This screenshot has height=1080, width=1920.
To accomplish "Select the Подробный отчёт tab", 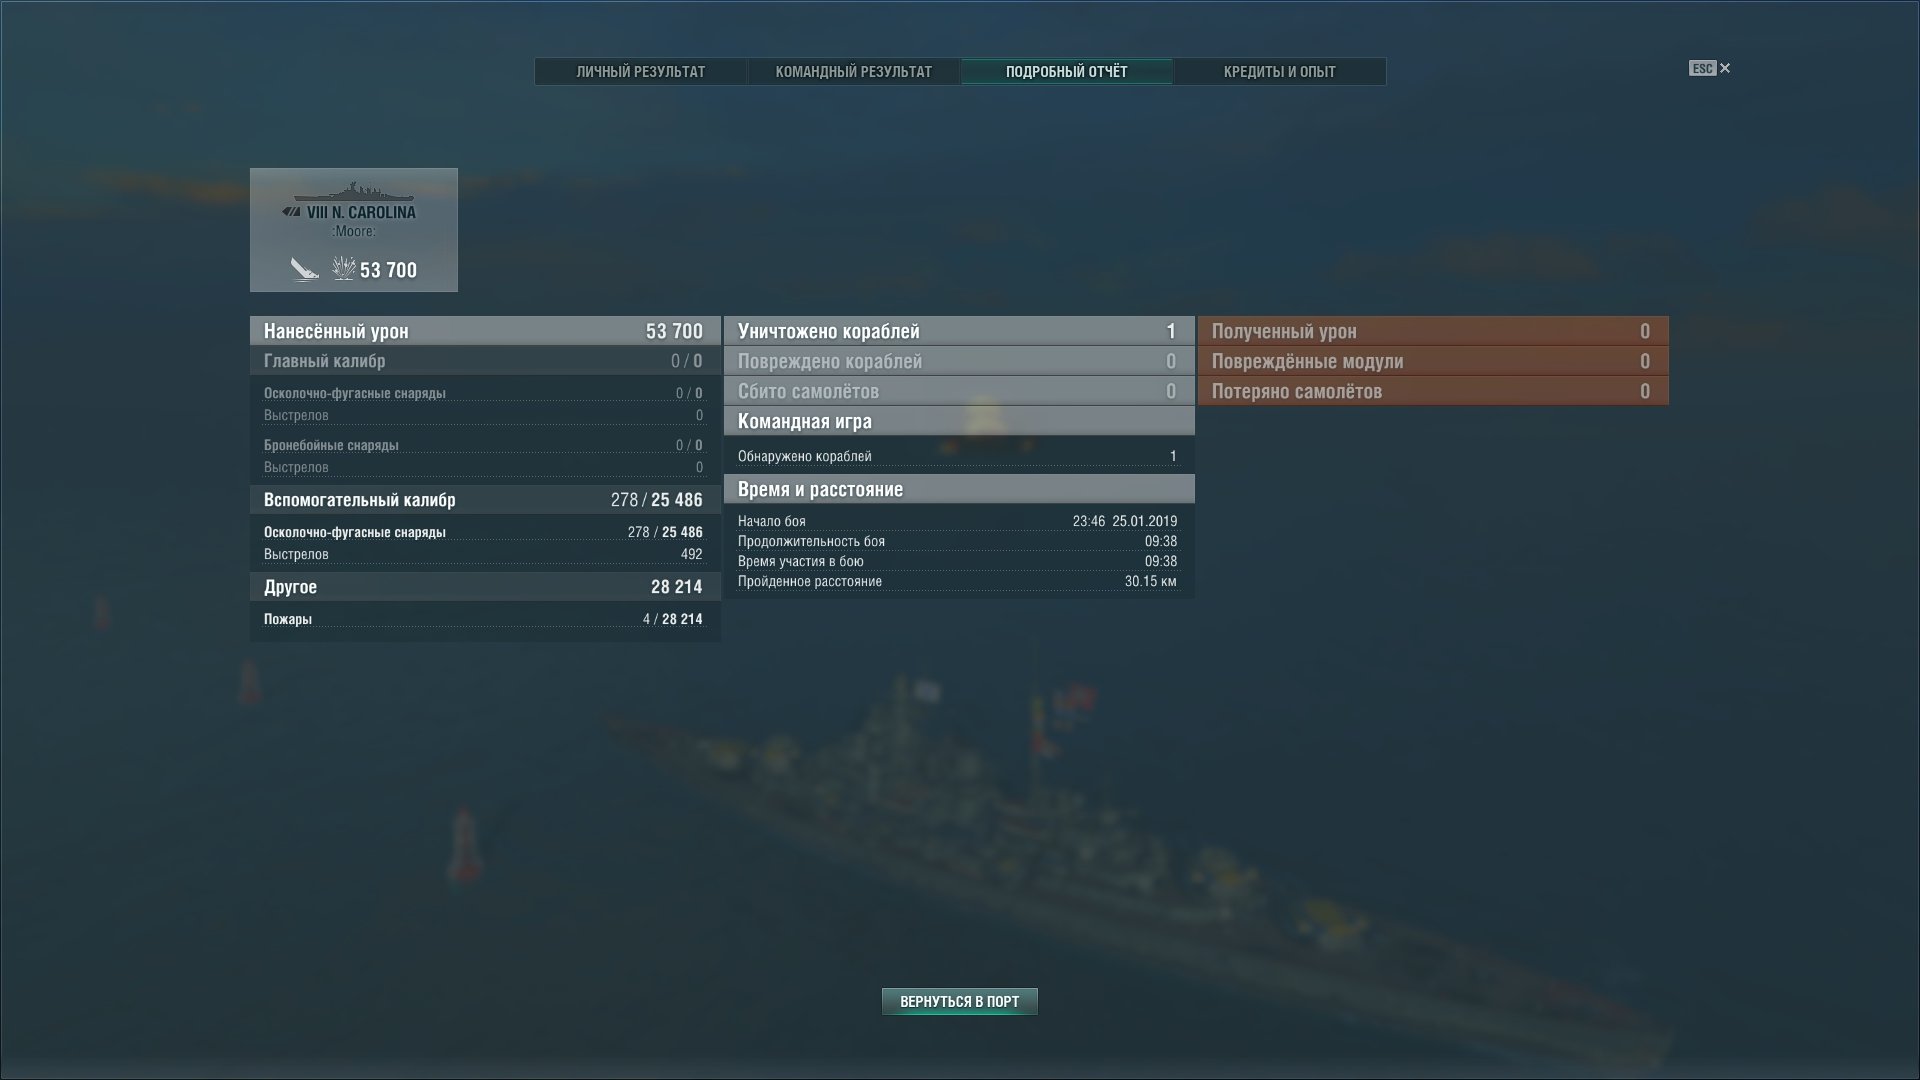I will point(1066,72).
